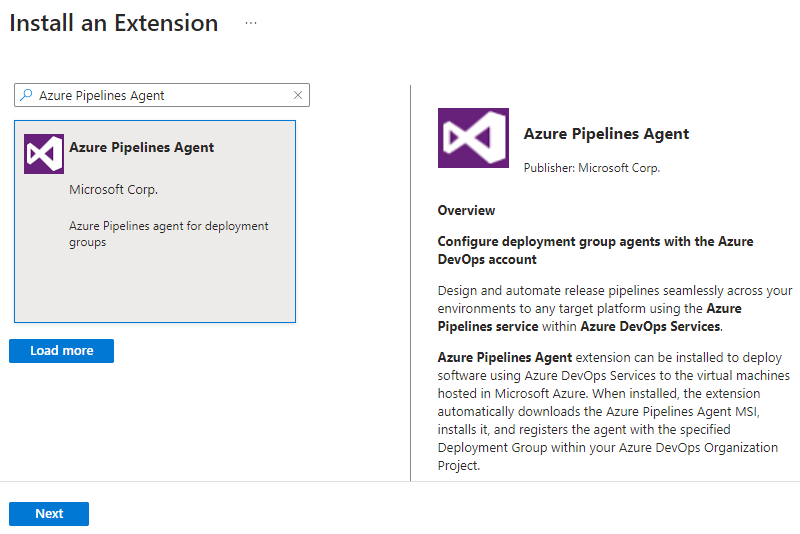
Task: Click the search magnifier icon
Action: 26,95
